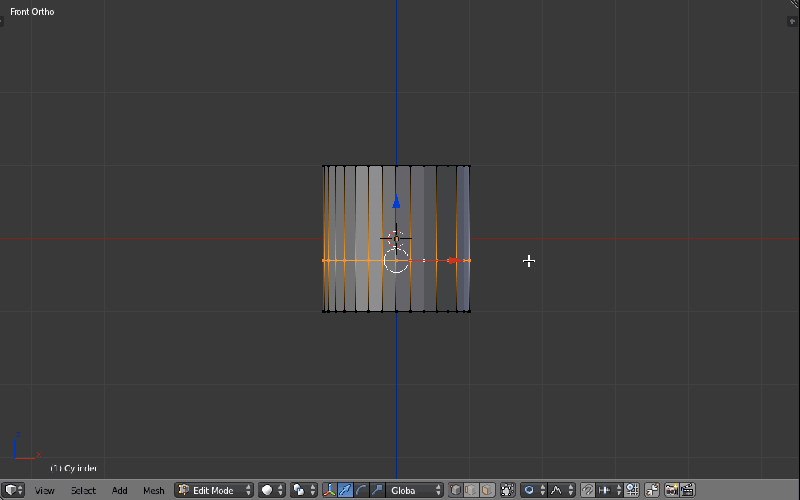Image resolution: width=800 pixels, height=500 pixels.
Task: Expand the left tool shelf plus tab
Action: pos(2,22)
